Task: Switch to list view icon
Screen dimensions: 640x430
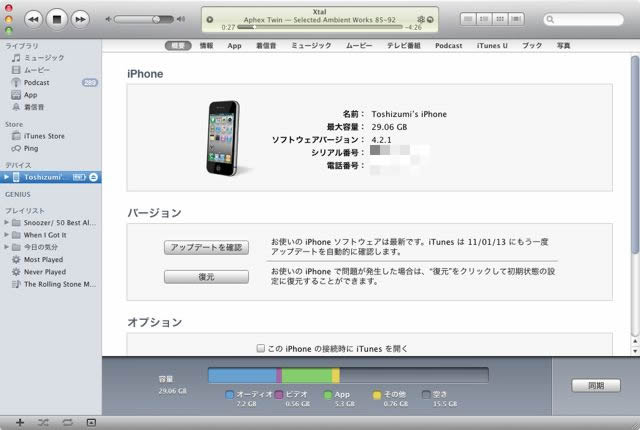Action: click(x=468, y=19)
